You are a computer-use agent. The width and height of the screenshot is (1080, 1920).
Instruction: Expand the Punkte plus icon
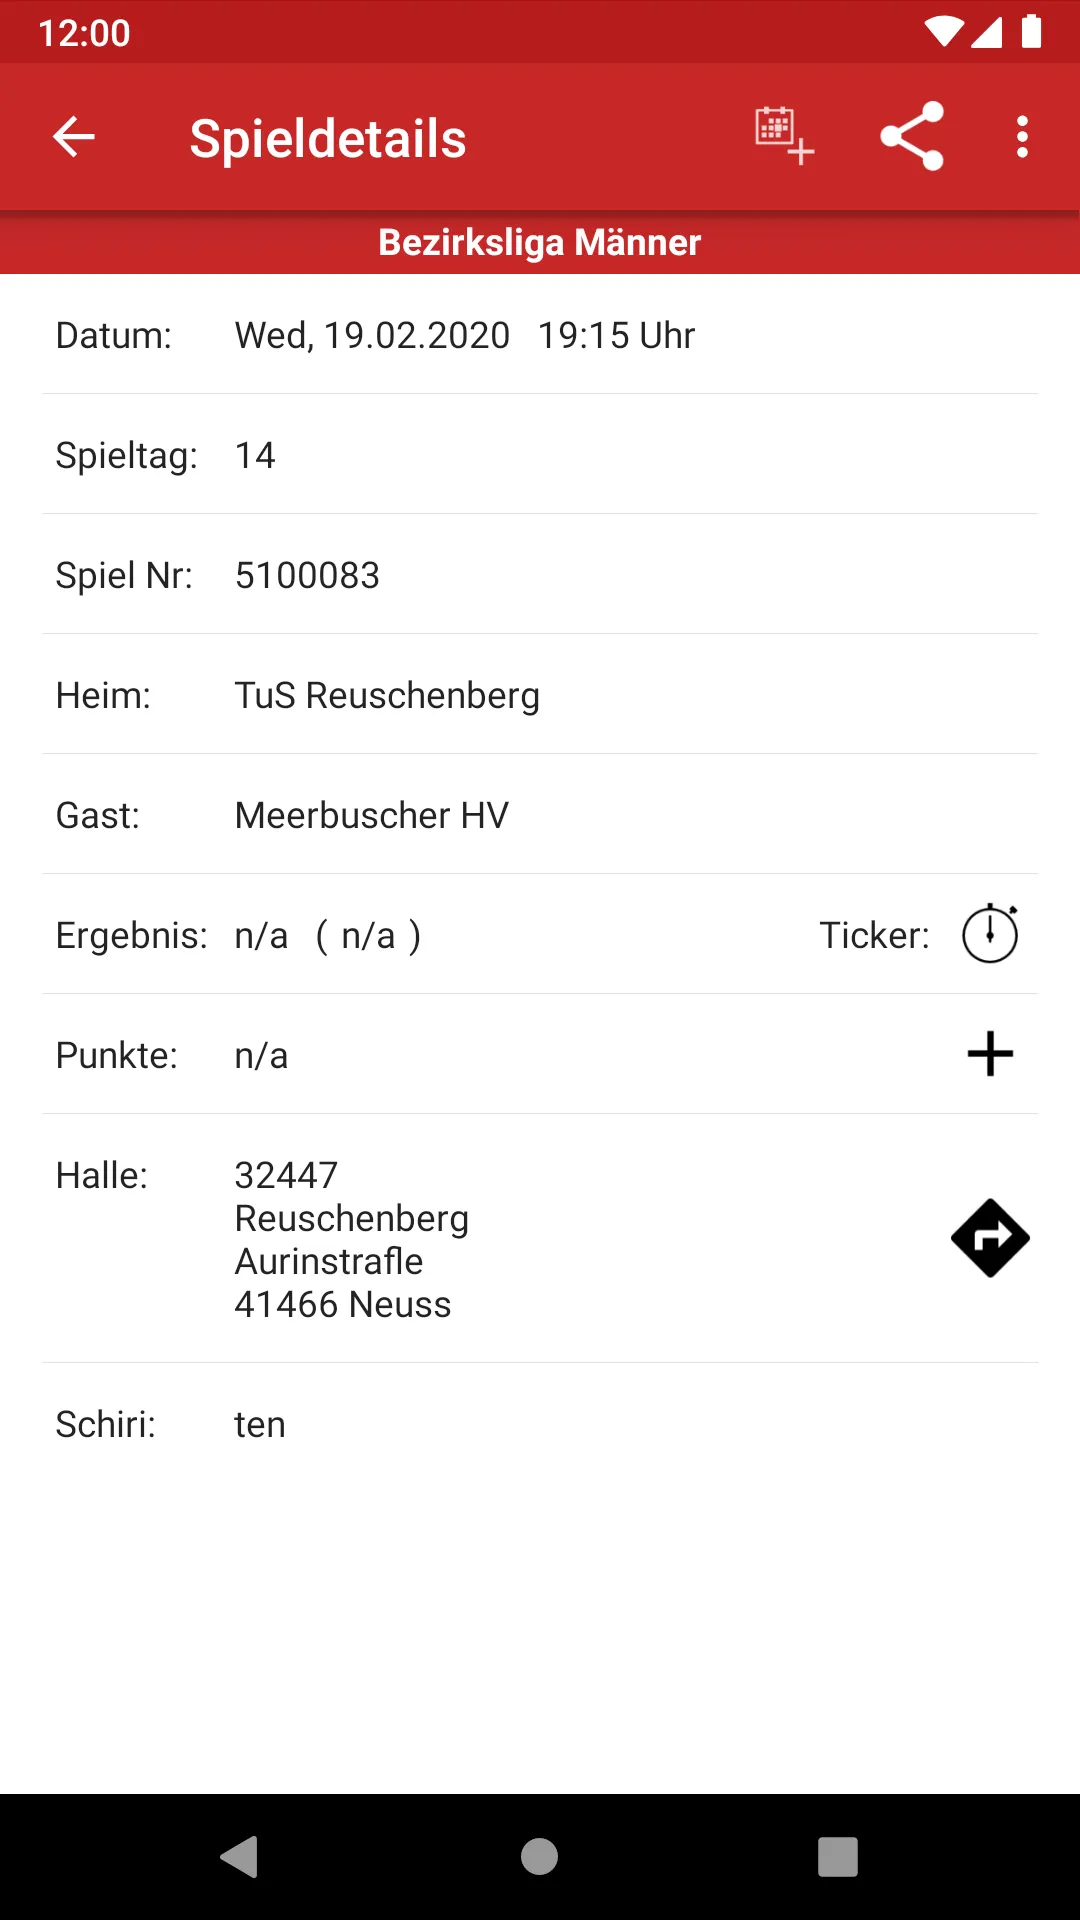[989, 1054]
